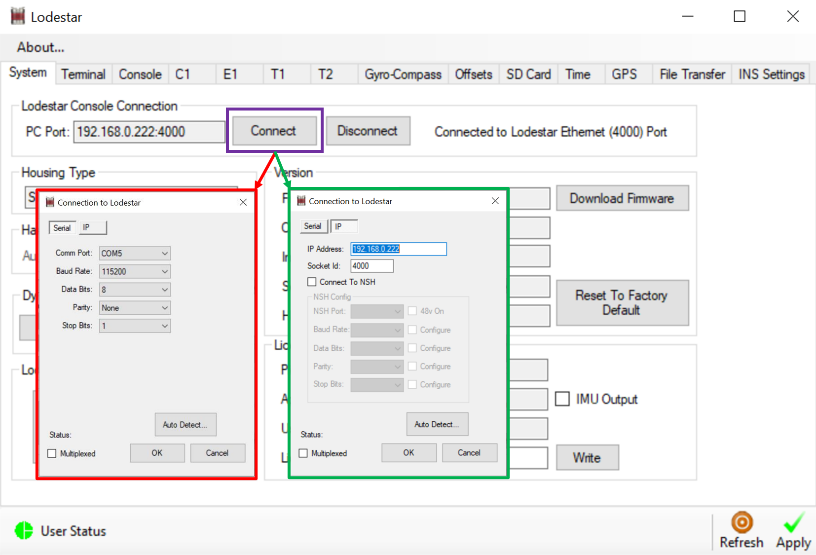The image size is (816, 555).
Task: Click the Lodestar app icon in title bar
Action: (x=16, y=17)
